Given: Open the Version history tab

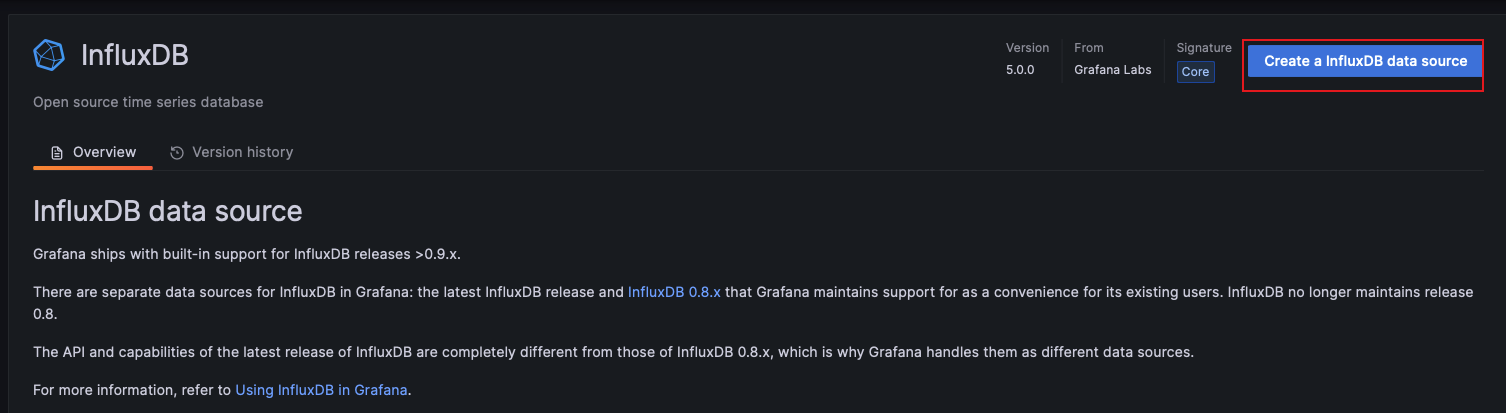Looking at the screenshot, I should pos(242,152).
